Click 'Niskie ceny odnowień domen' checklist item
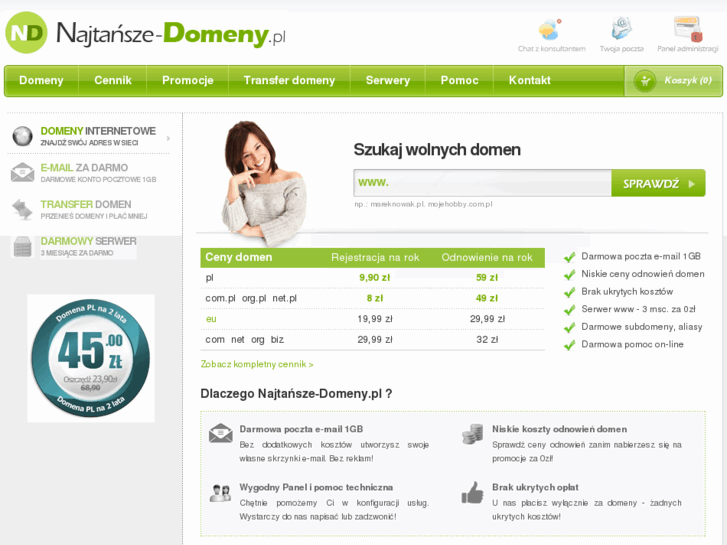Screen dimensions: 727x545 click(x=643, y=274)
